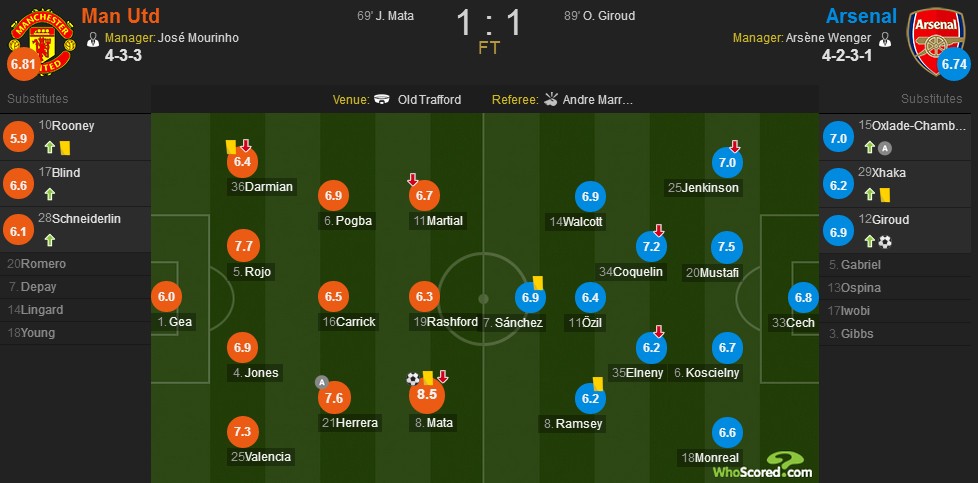Click the goal ball icon above Mata

(x=413, y=378)
